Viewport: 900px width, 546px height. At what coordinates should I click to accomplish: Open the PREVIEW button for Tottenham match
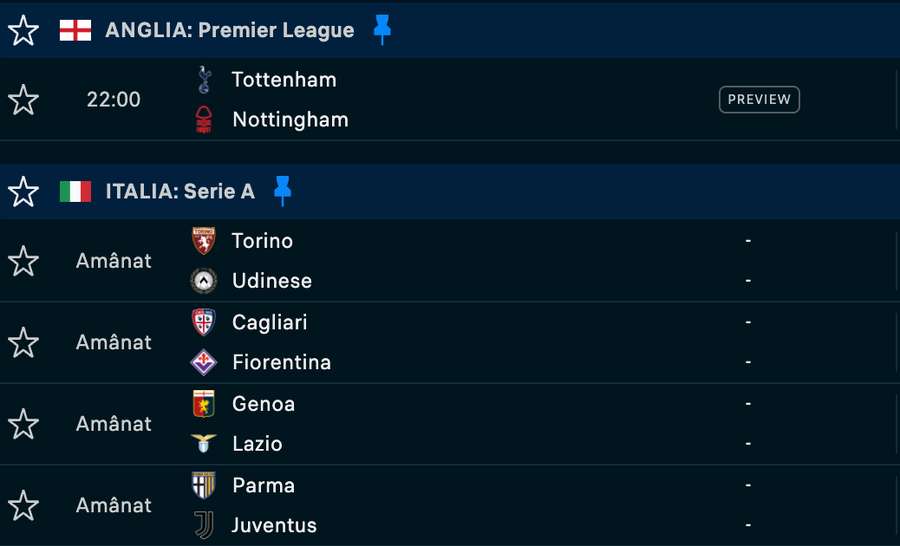759,99
